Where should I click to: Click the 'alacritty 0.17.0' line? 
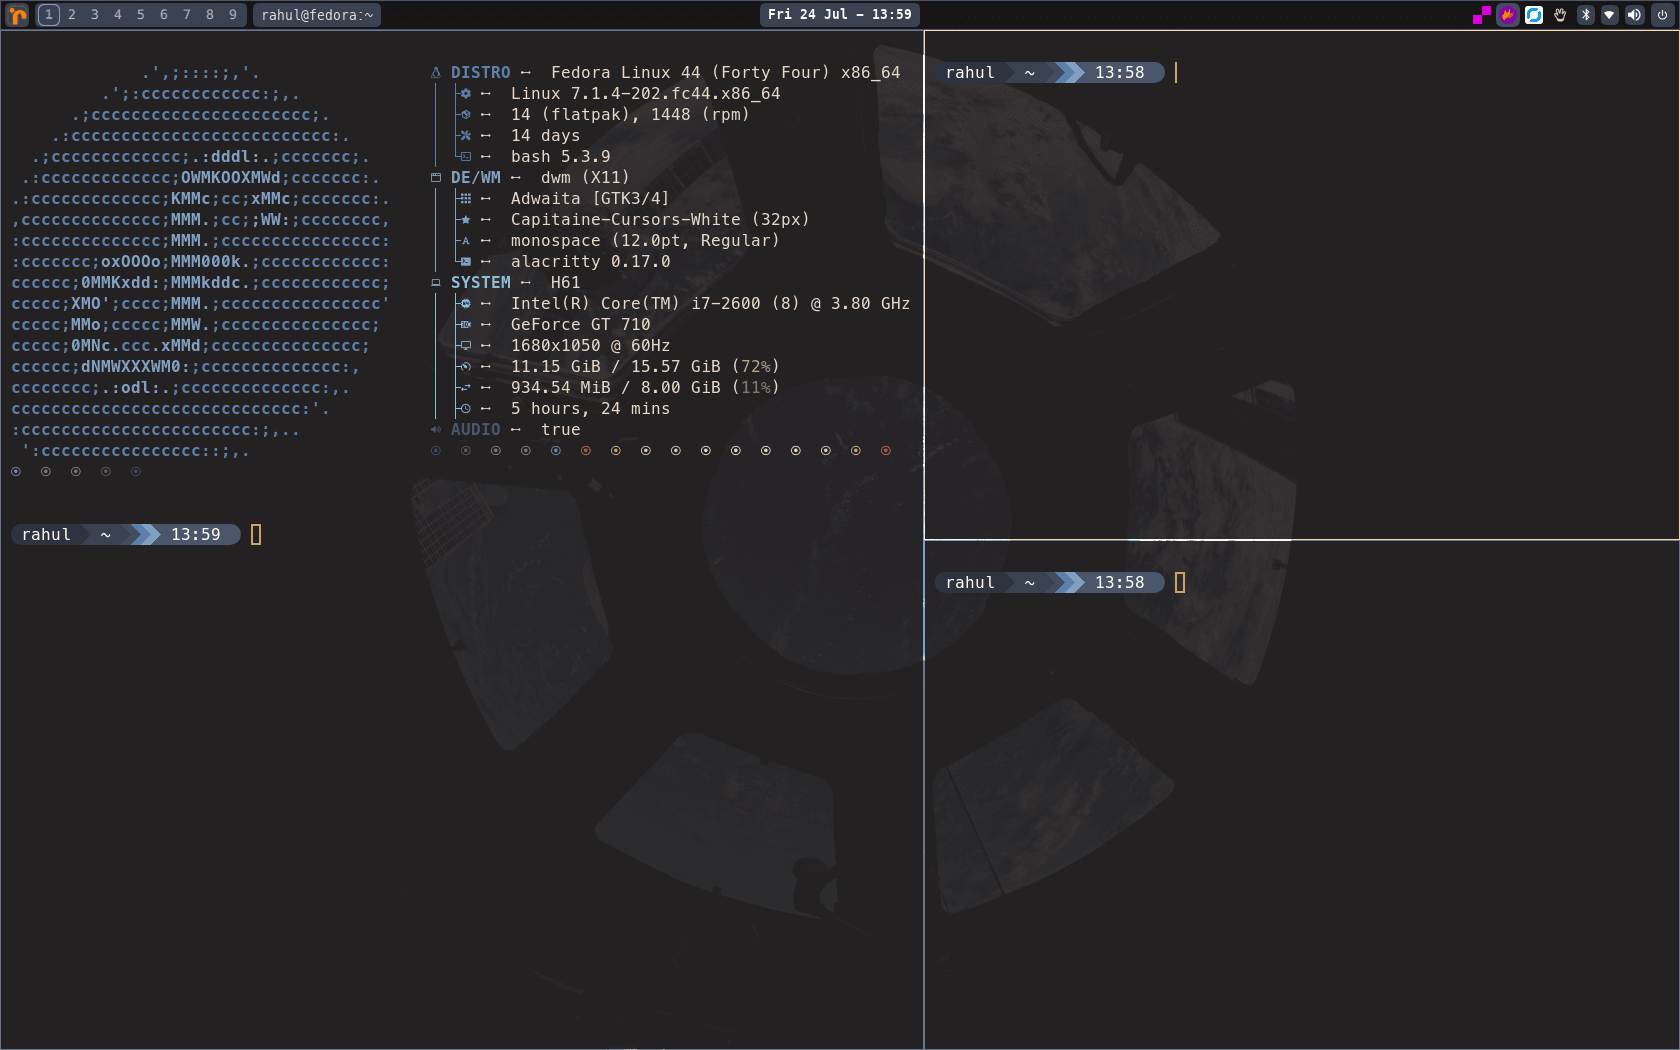coord(590,262)
